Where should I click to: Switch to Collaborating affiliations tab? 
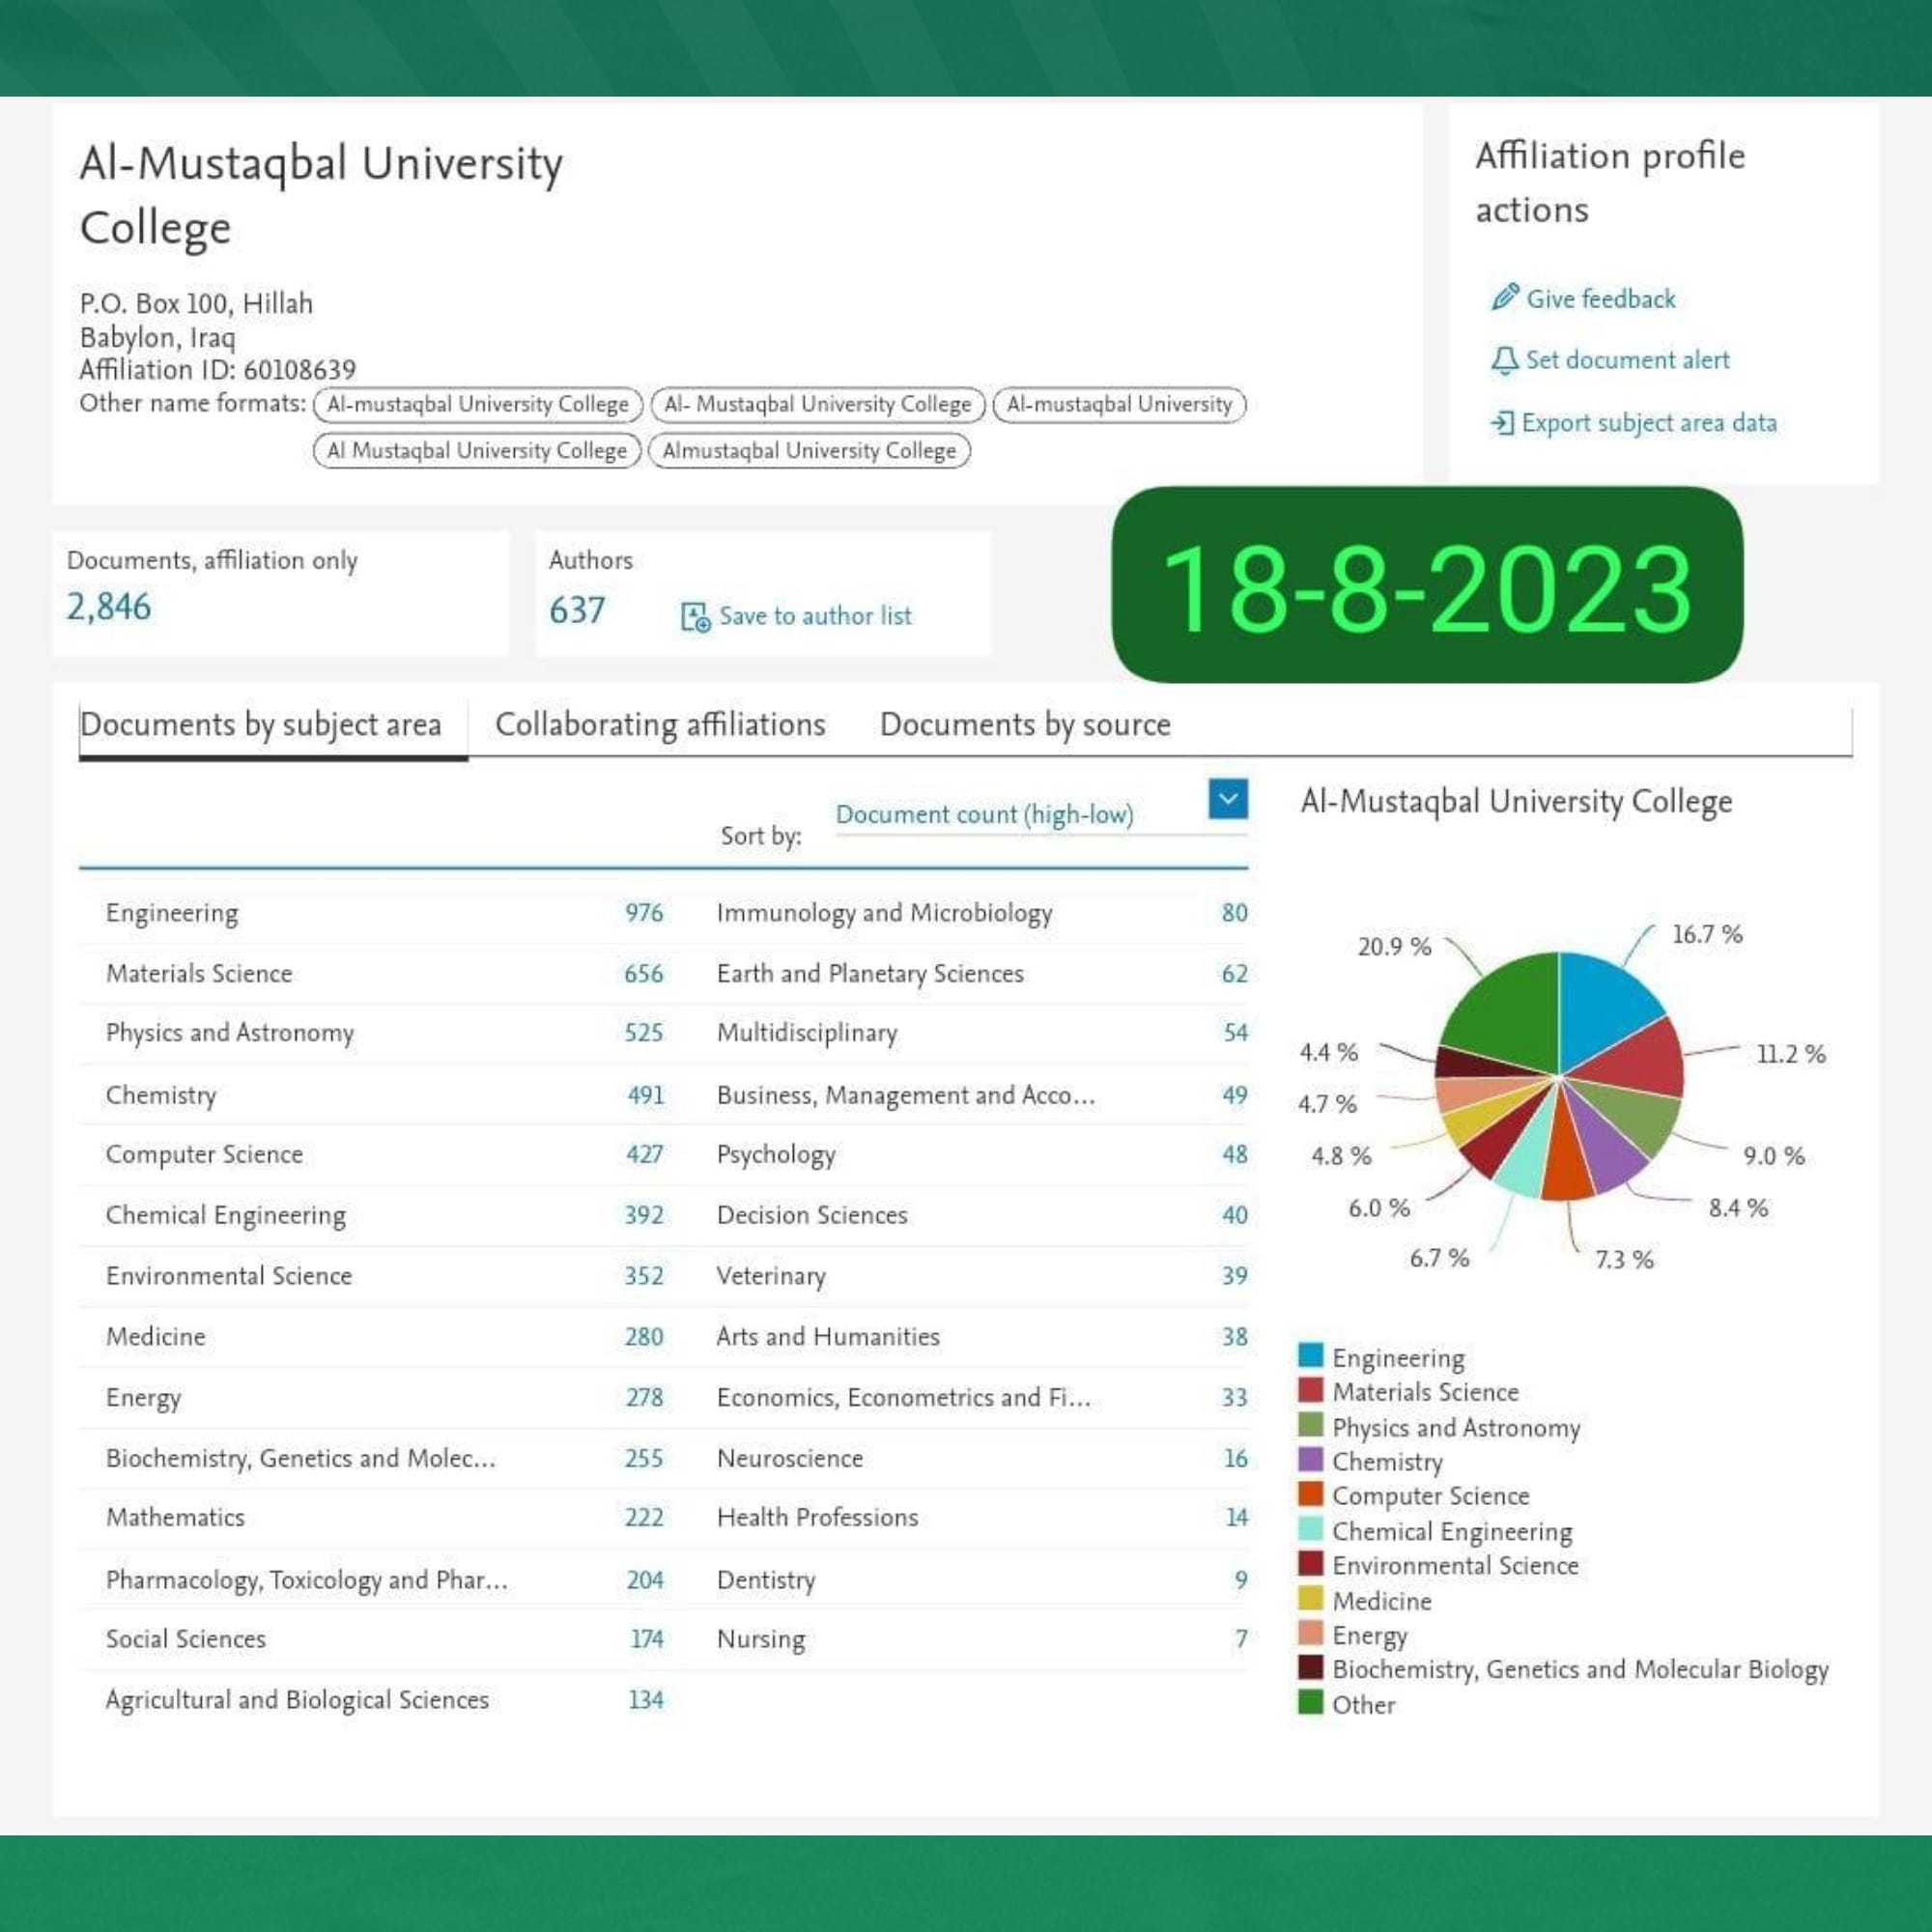pyautogui.click(x=660, y=724)
